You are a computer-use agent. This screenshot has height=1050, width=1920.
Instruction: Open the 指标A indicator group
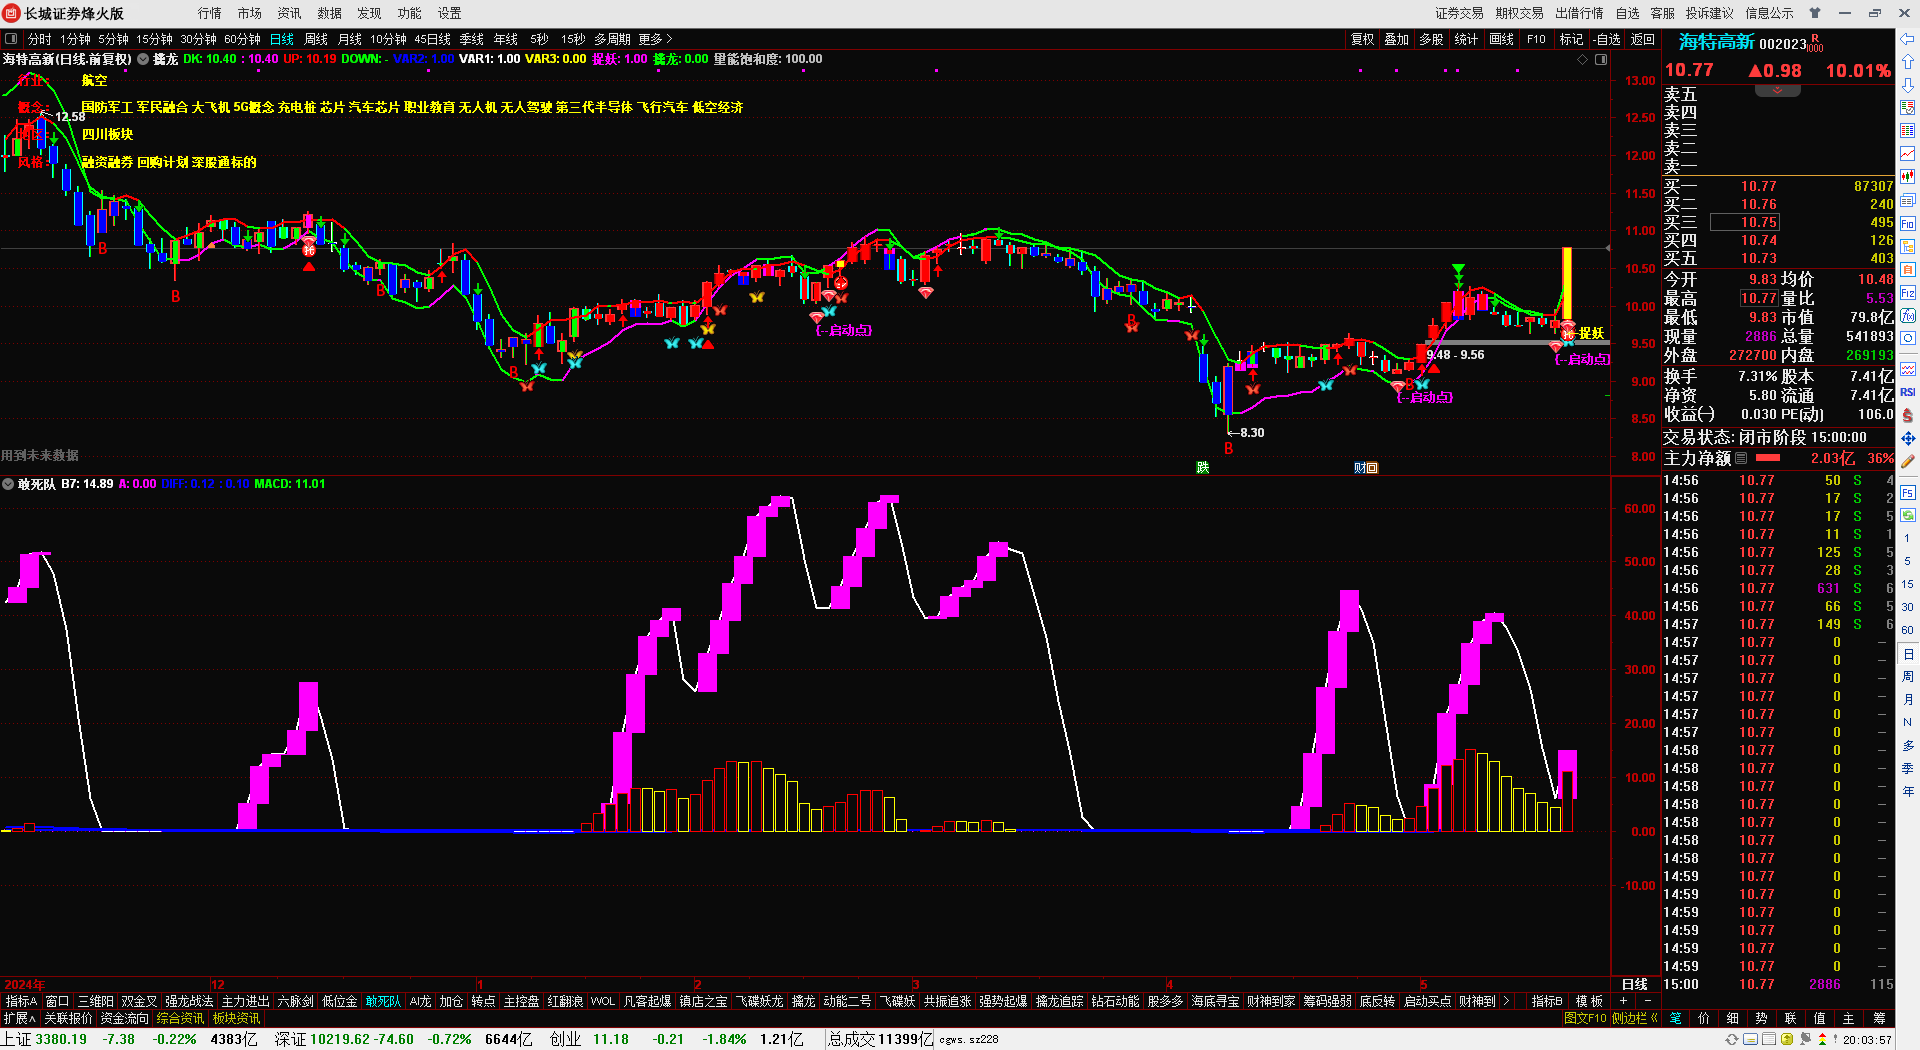click(21, 1001)
